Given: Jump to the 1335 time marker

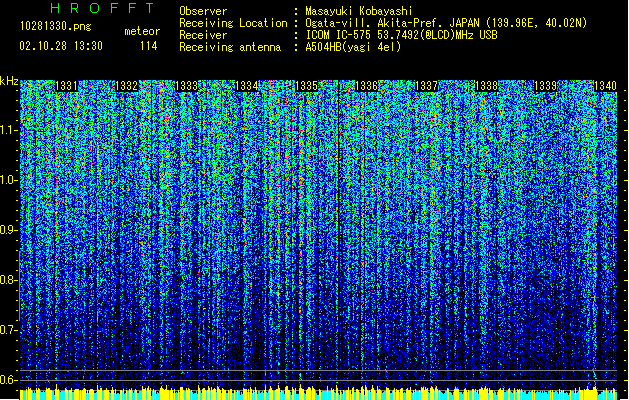Looking at the screenshot, I should [x=306, y=87].
